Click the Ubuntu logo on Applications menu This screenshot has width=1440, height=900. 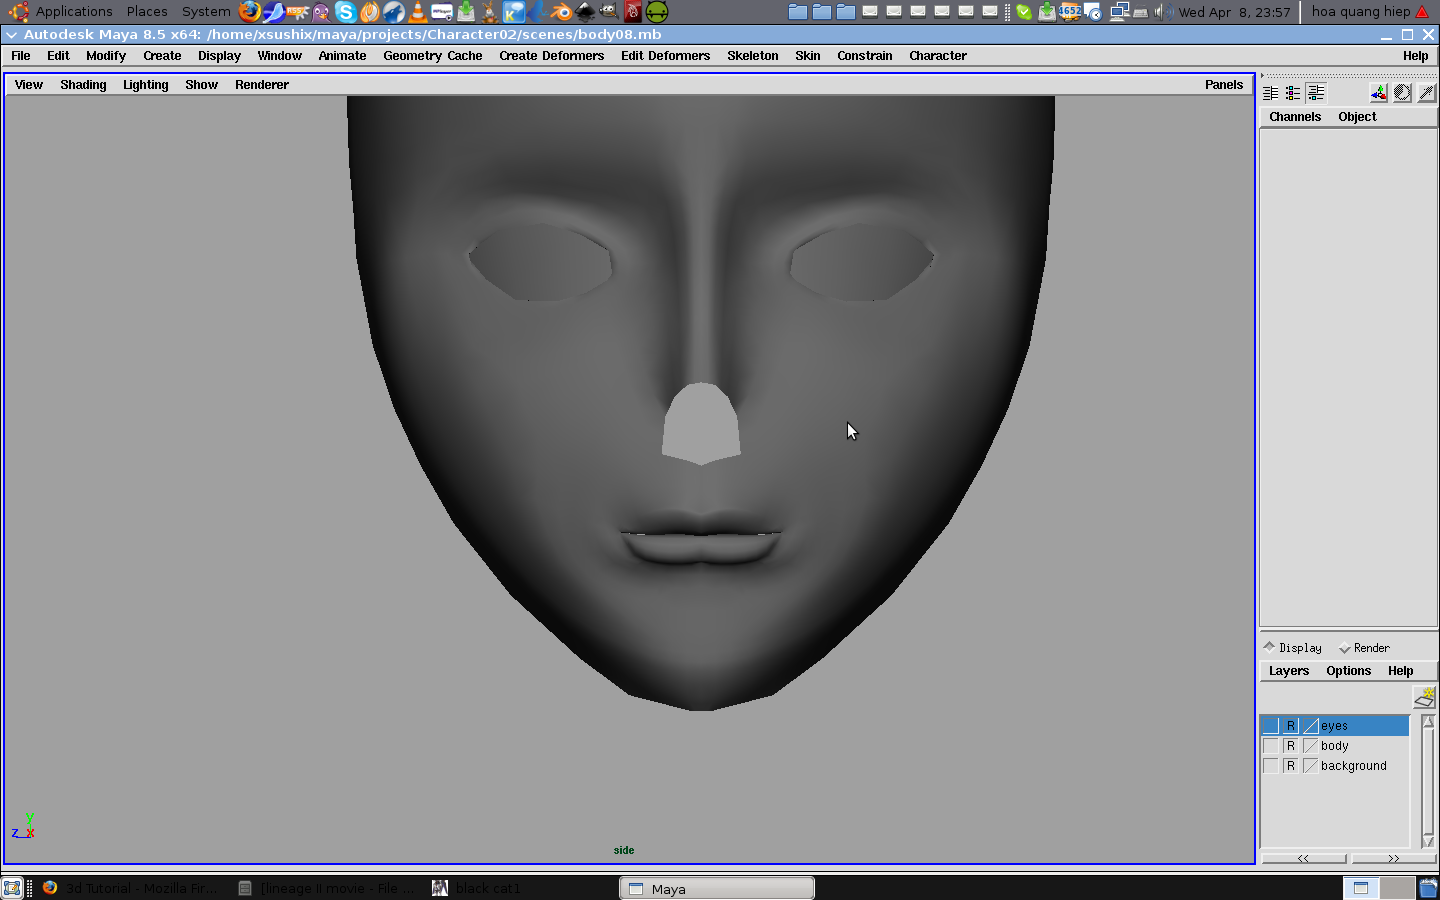pos(18,12)
